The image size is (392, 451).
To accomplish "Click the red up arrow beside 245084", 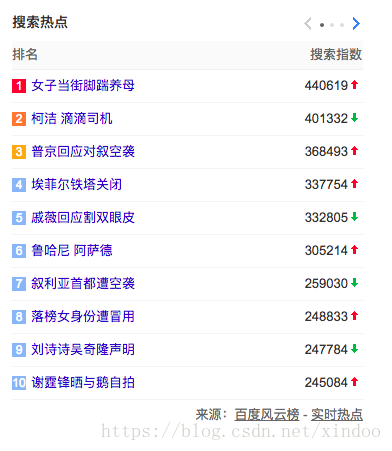I will click(355, 382).
